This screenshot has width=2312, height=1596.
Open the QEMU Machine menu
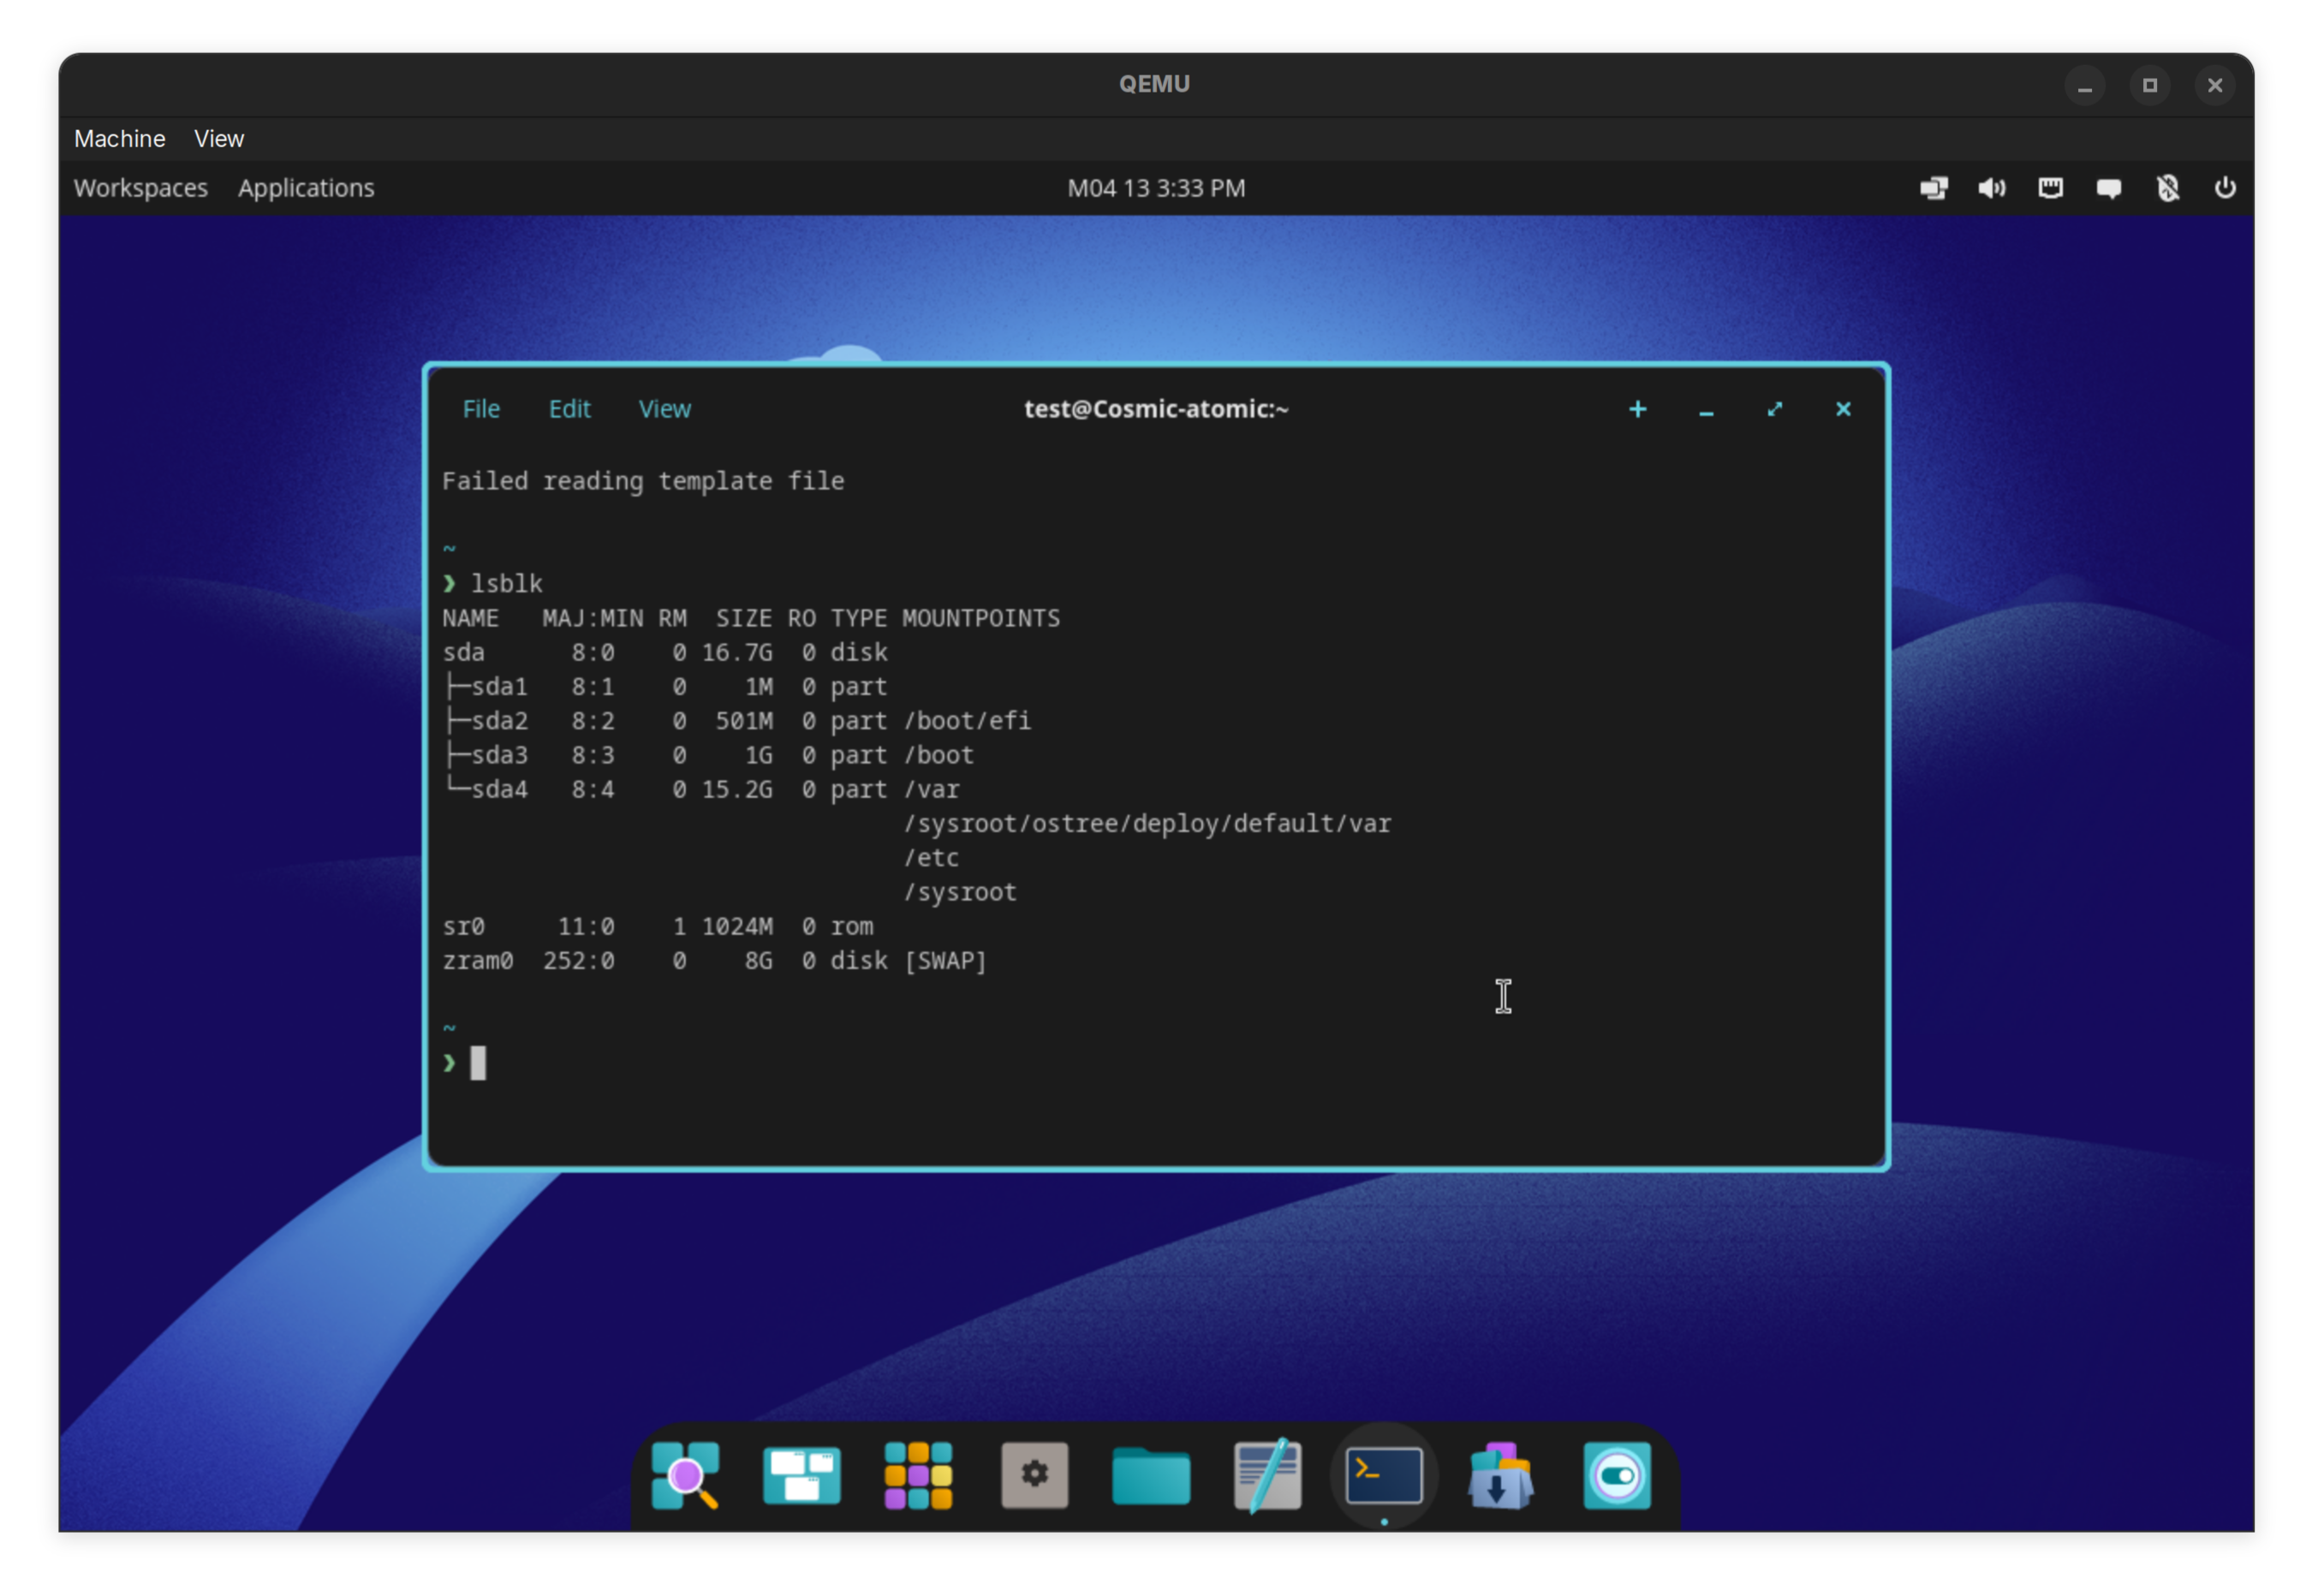[119, 139]
